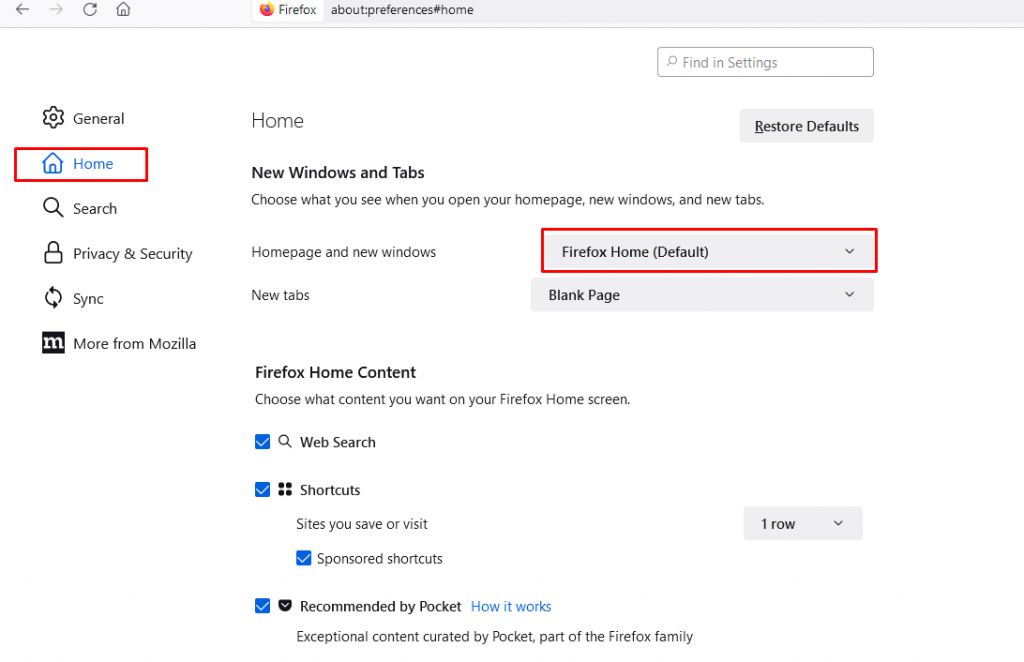This screenshot has height=662, width=1024.
Task: Reload the page with the refresh icon
Action: [x=90, y=9]
